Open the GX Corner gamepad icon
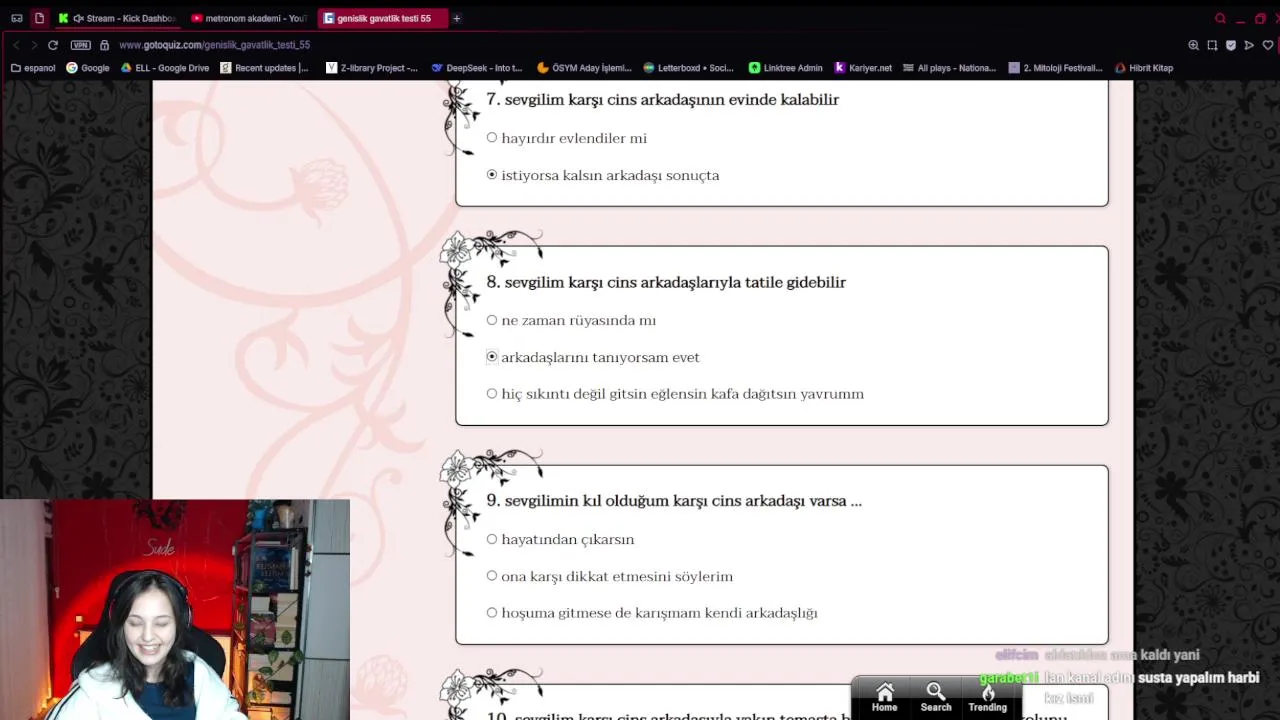Screen dimensions: 1280x720 point(16,18)
